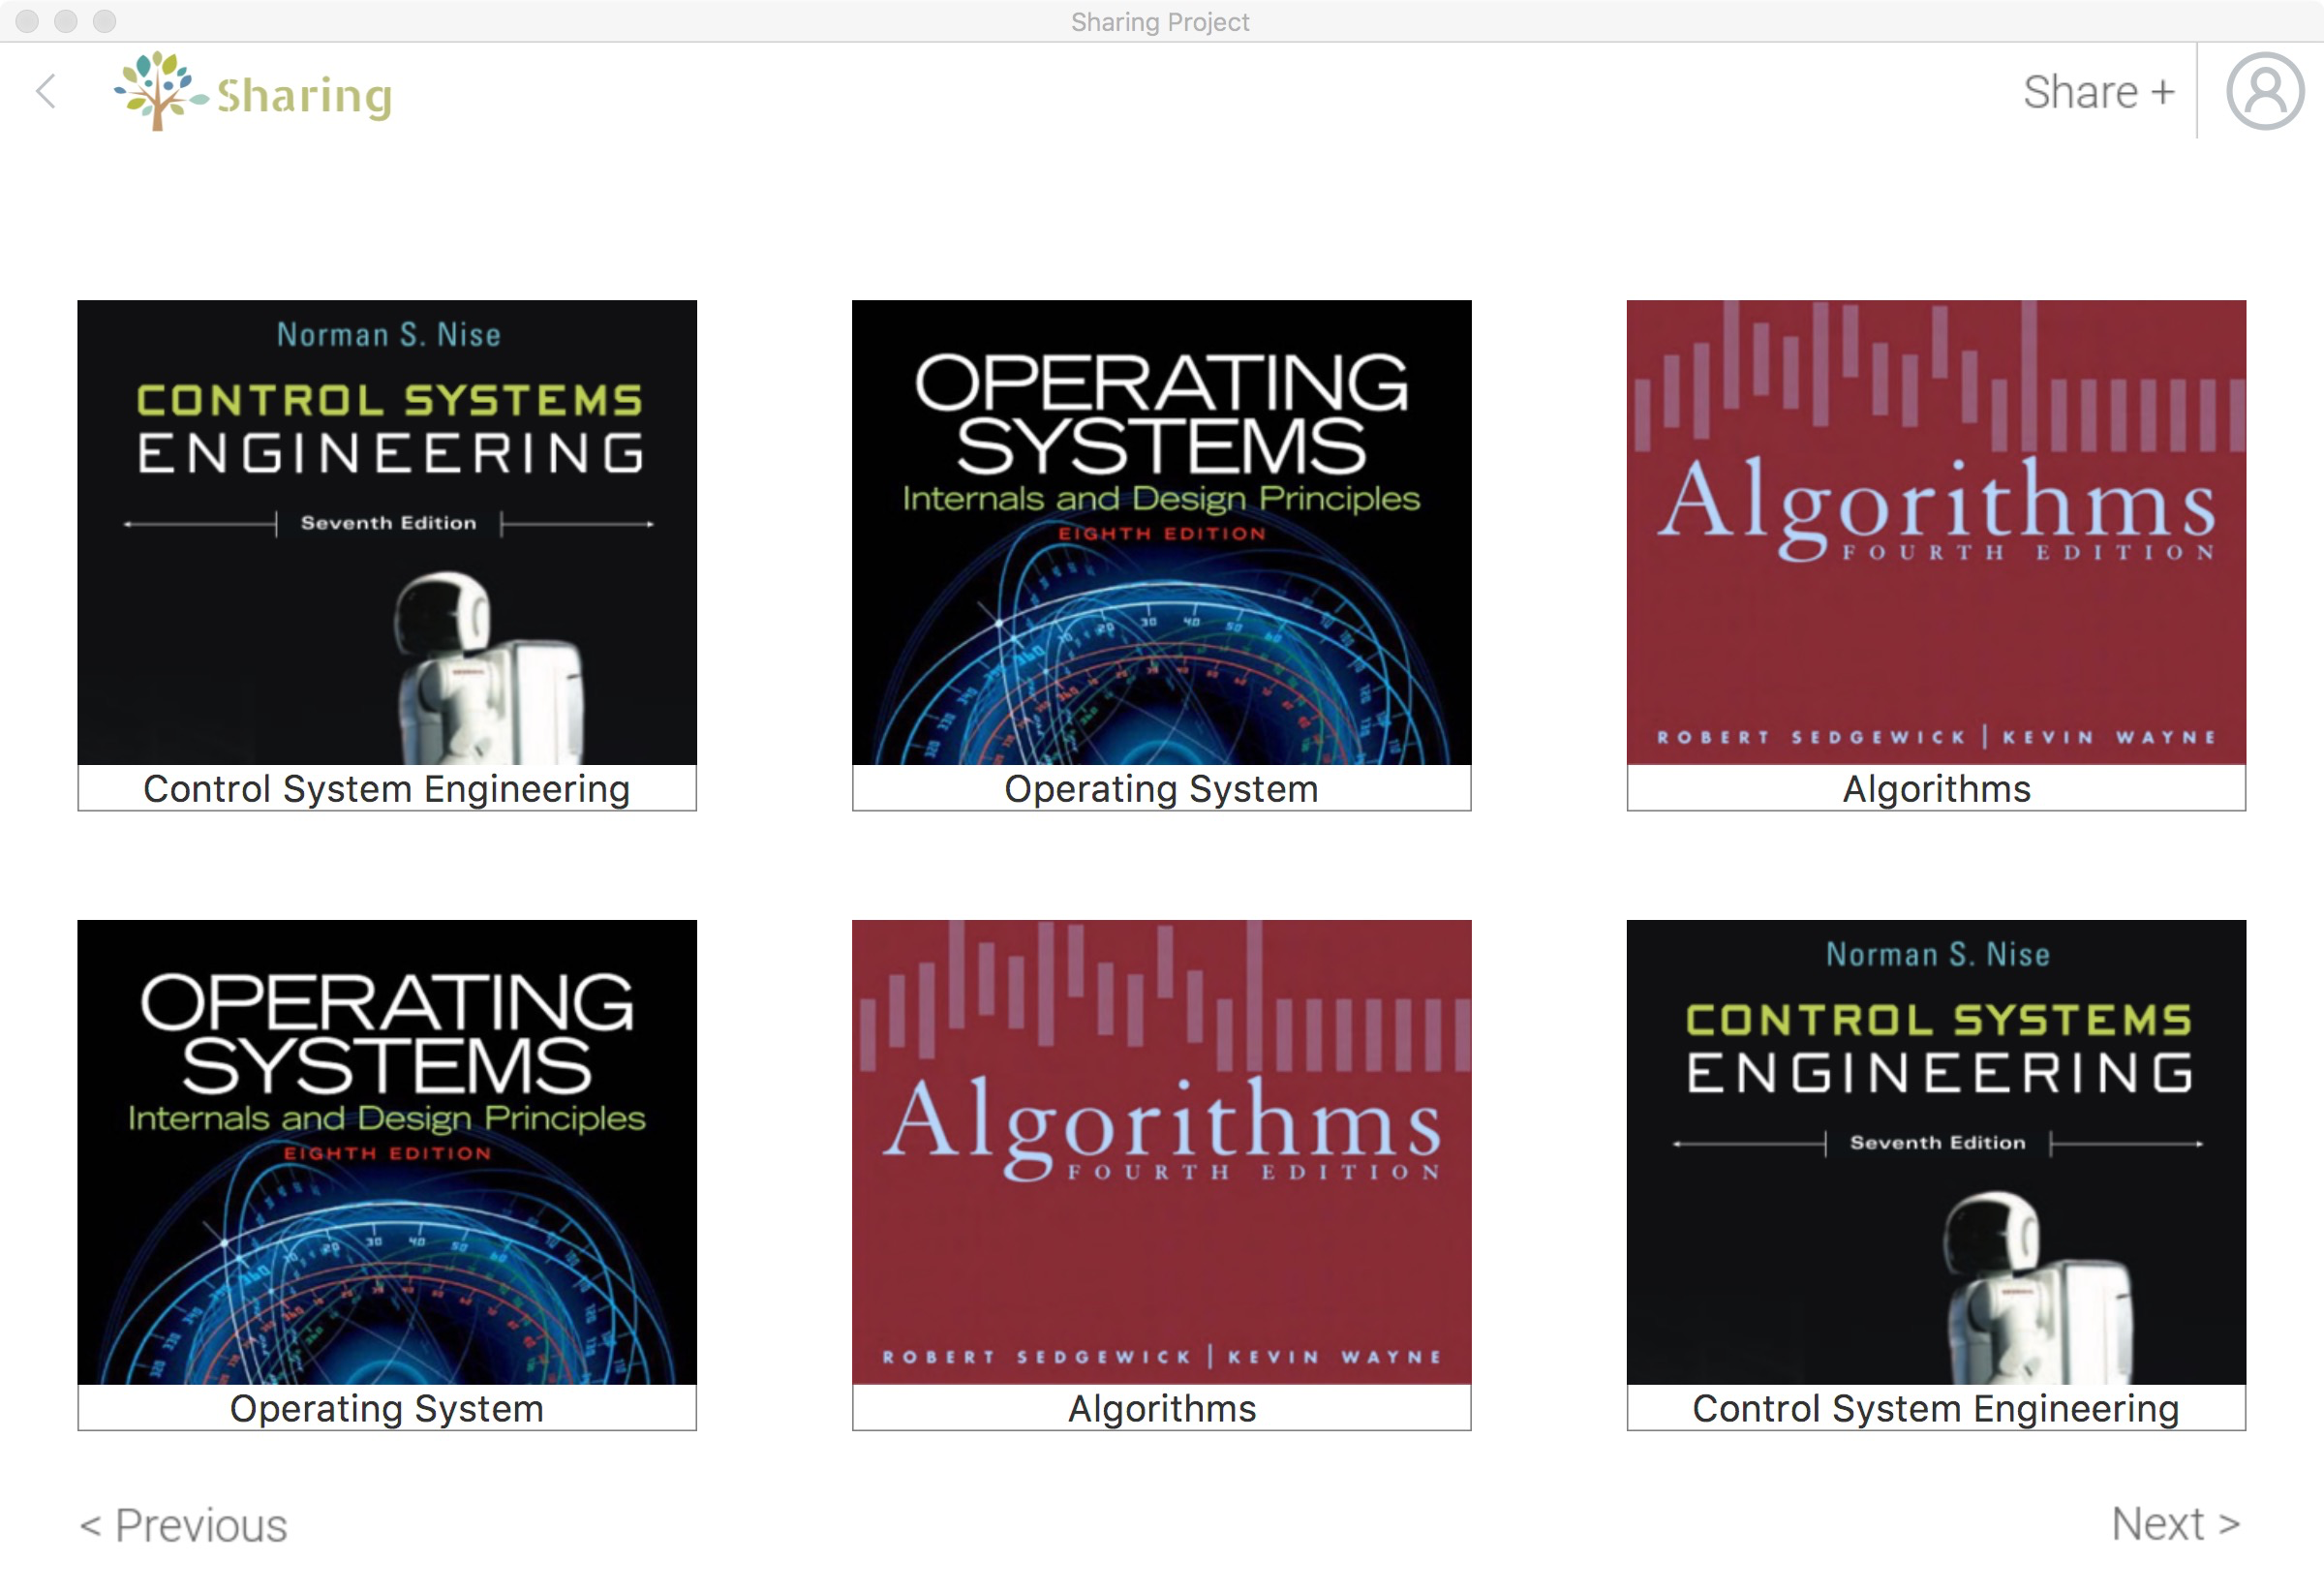The width and height of the screenshot is (2324, 1592).
Task: Open top-right Algorithms book cover
Action: (1935, 532)
